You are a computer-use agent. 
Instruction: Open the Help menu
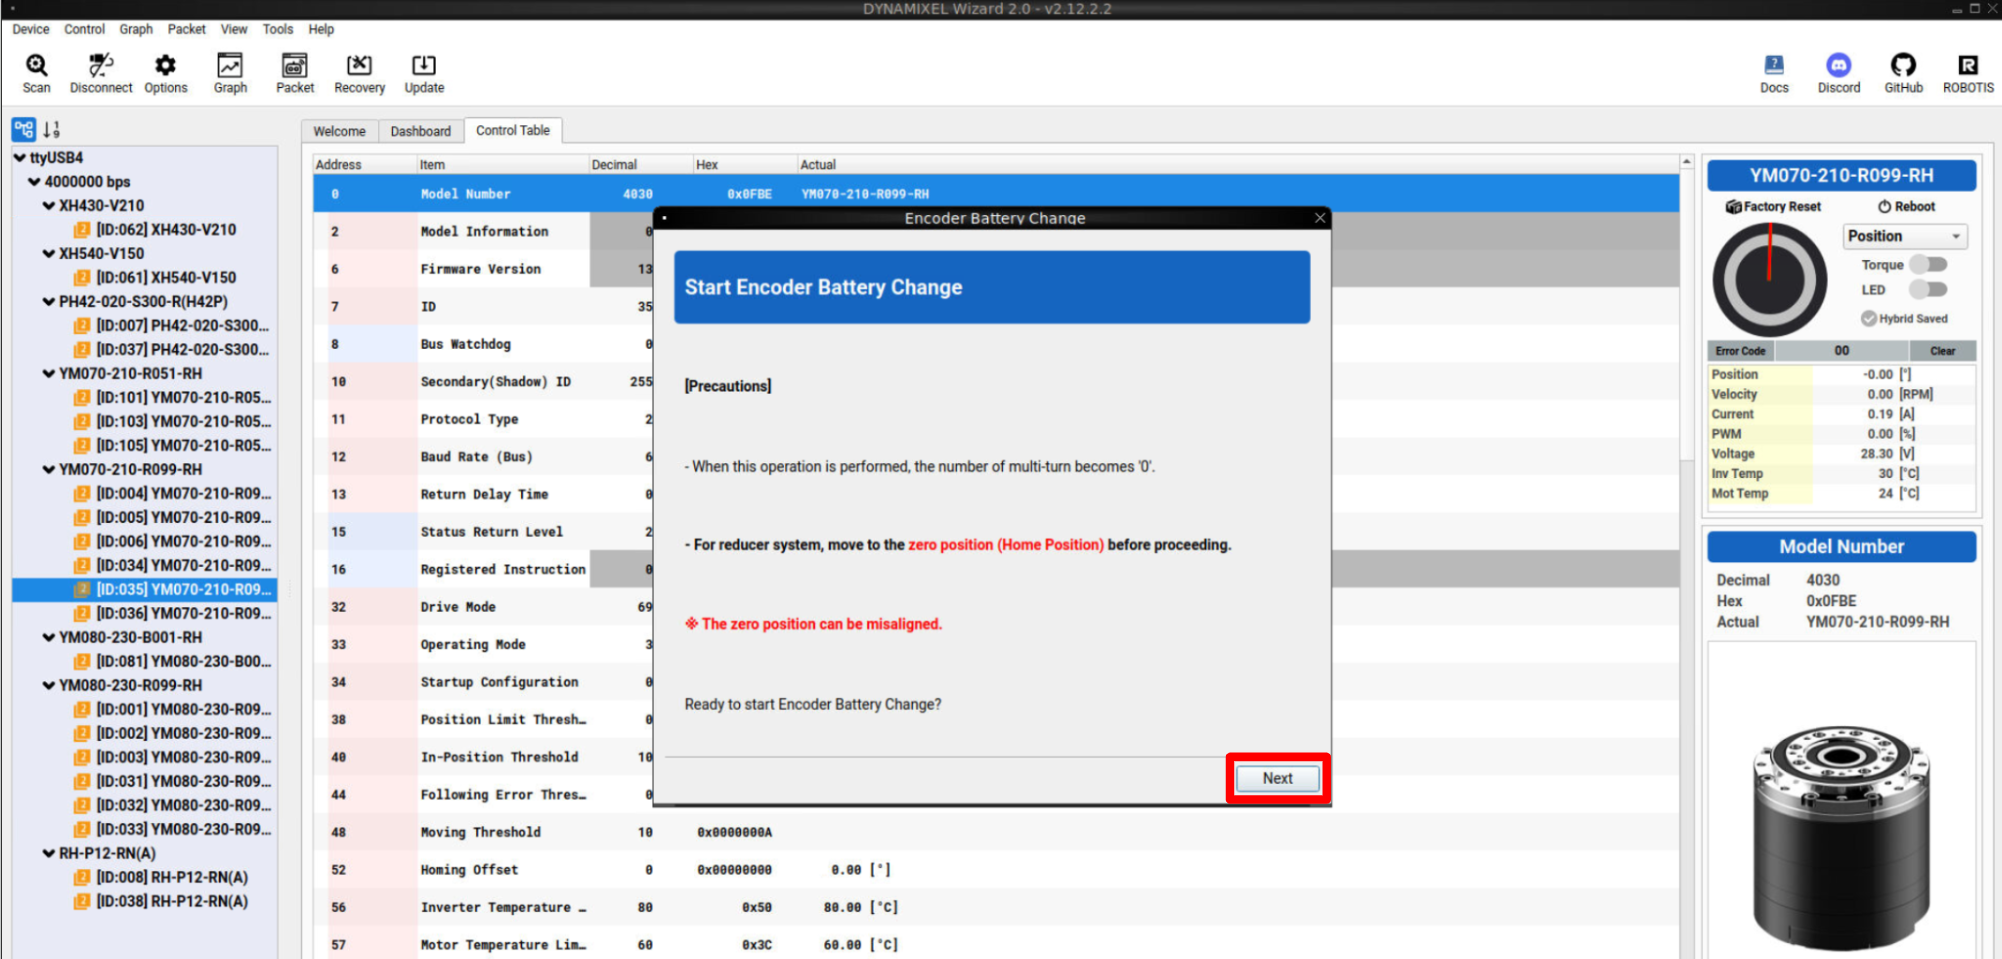(x=321, y=29)
